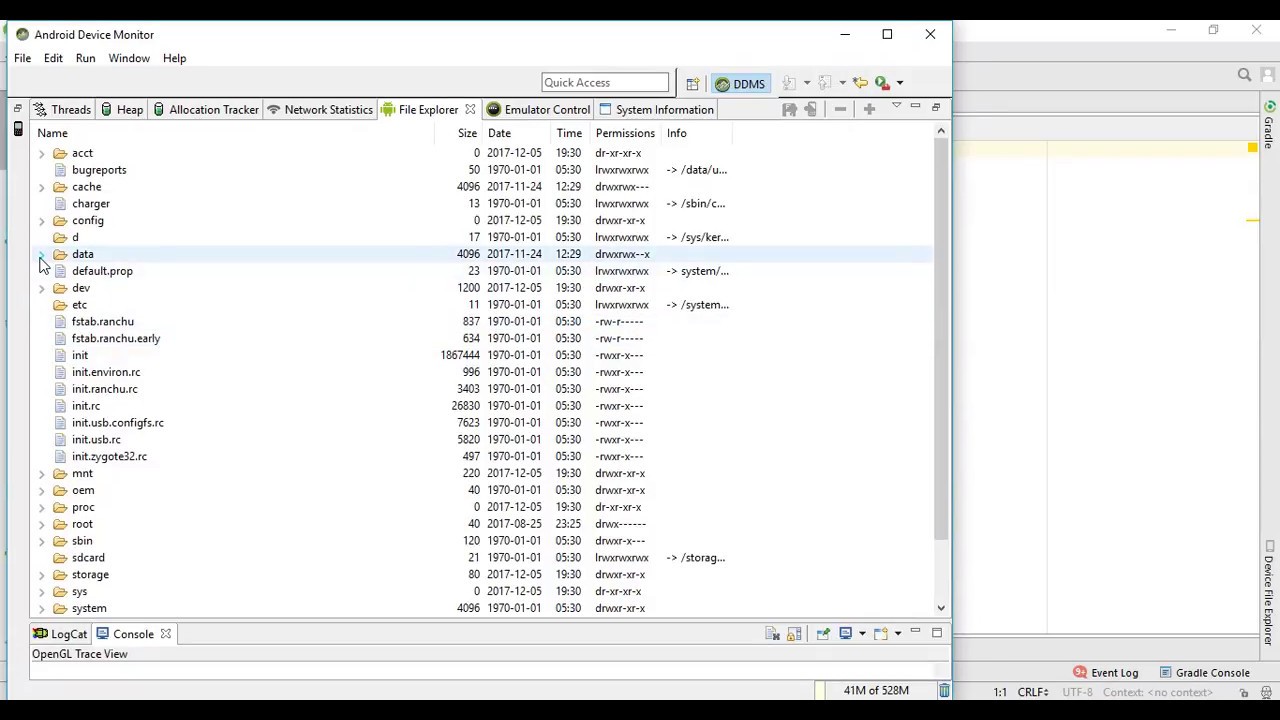This screenshot has height=720, width=1280.
Task: Click the Size column header
Action: pyautogui.click(x=467, y=133)
